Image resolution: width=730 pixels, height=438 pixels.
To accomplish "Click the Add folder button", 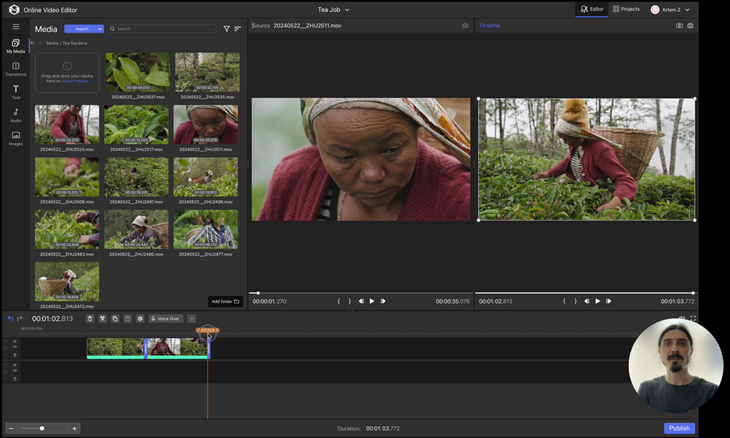I will 225,301.
